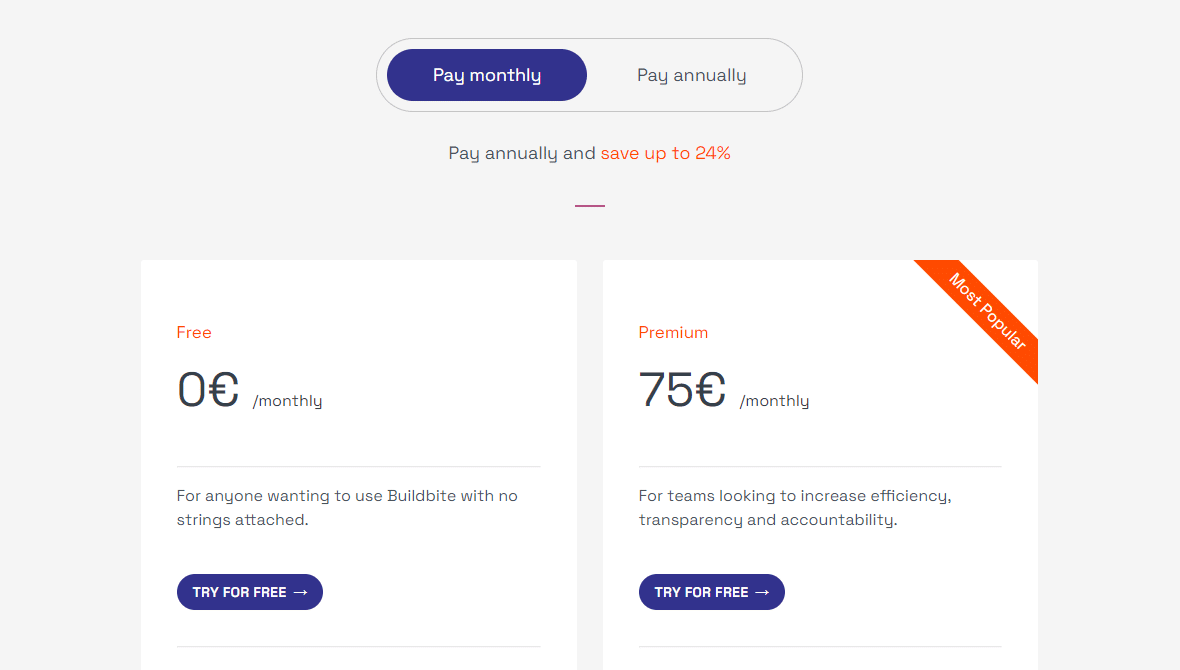Click the "Pay annually and" promo text
The width and height of the screenshot is (1180, 670).
pos(522,153)
